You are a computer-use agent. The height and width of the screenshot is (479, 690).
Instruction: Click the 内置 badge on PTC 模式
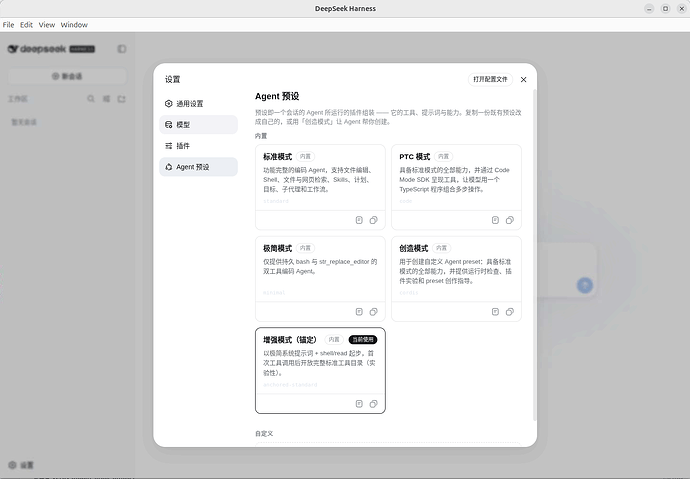pyautogui.click(x=444, y=157)
